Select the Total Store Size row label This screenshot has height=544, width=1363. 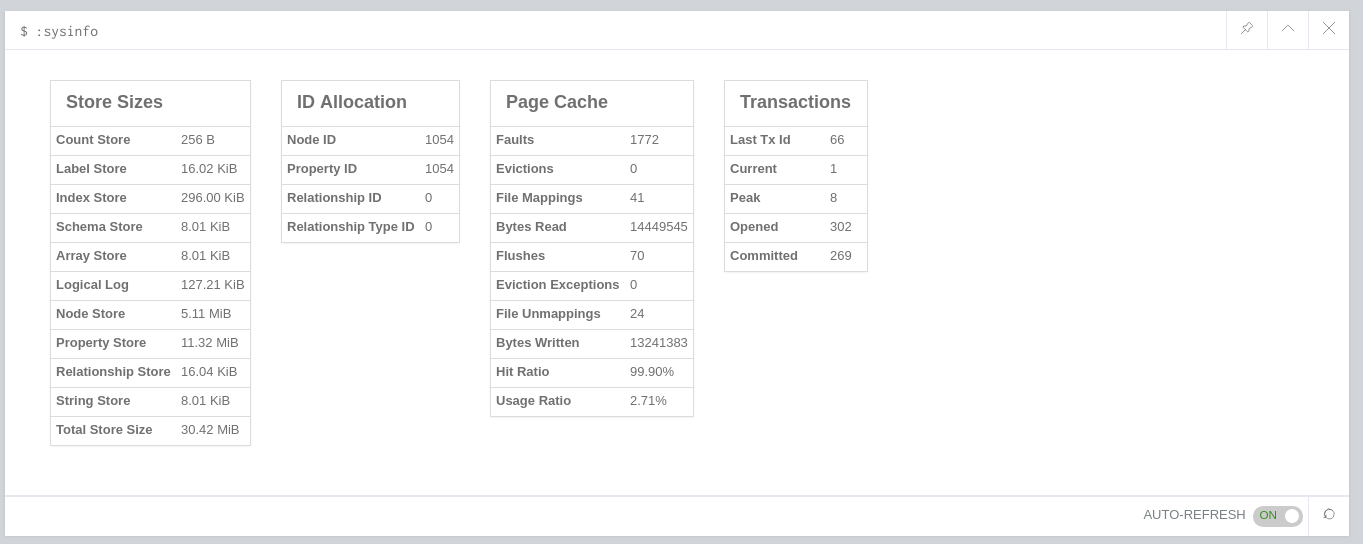click(104, 430)
